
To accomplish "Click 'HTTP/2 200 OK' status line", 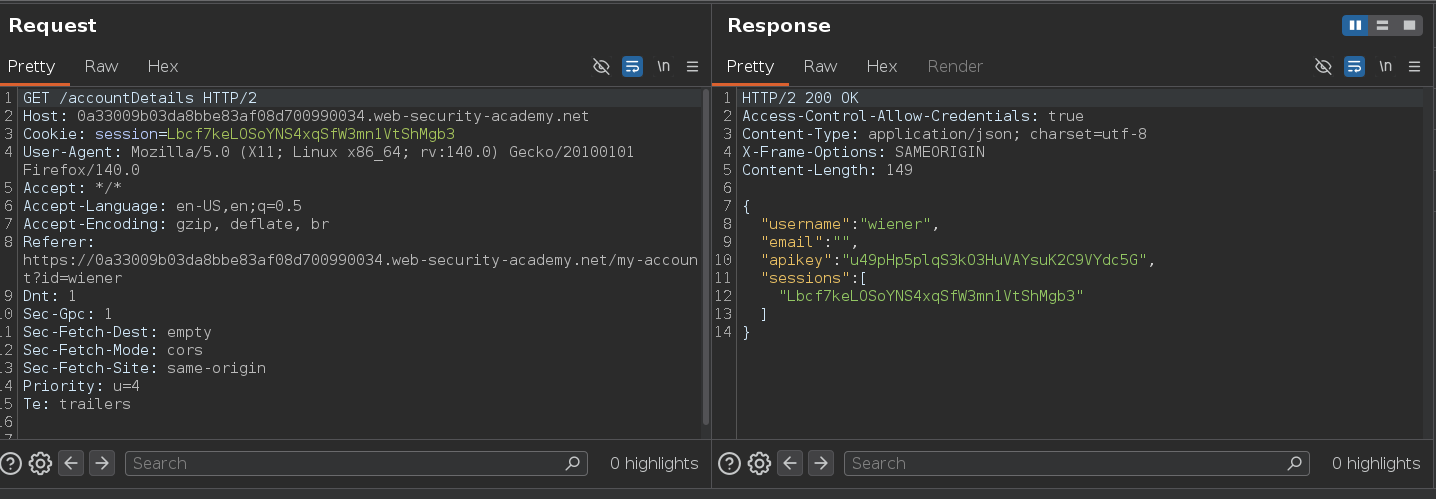I will (x=800, y=98).
